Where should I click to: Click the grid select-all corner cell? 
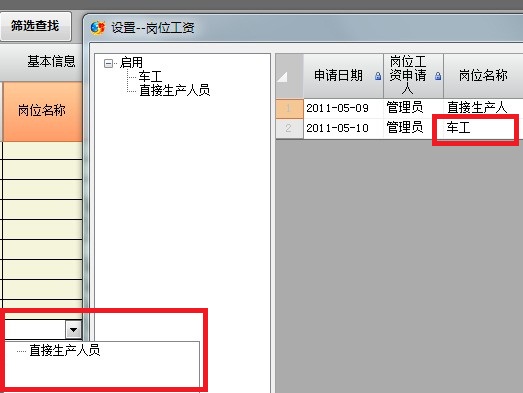[289, 76]
